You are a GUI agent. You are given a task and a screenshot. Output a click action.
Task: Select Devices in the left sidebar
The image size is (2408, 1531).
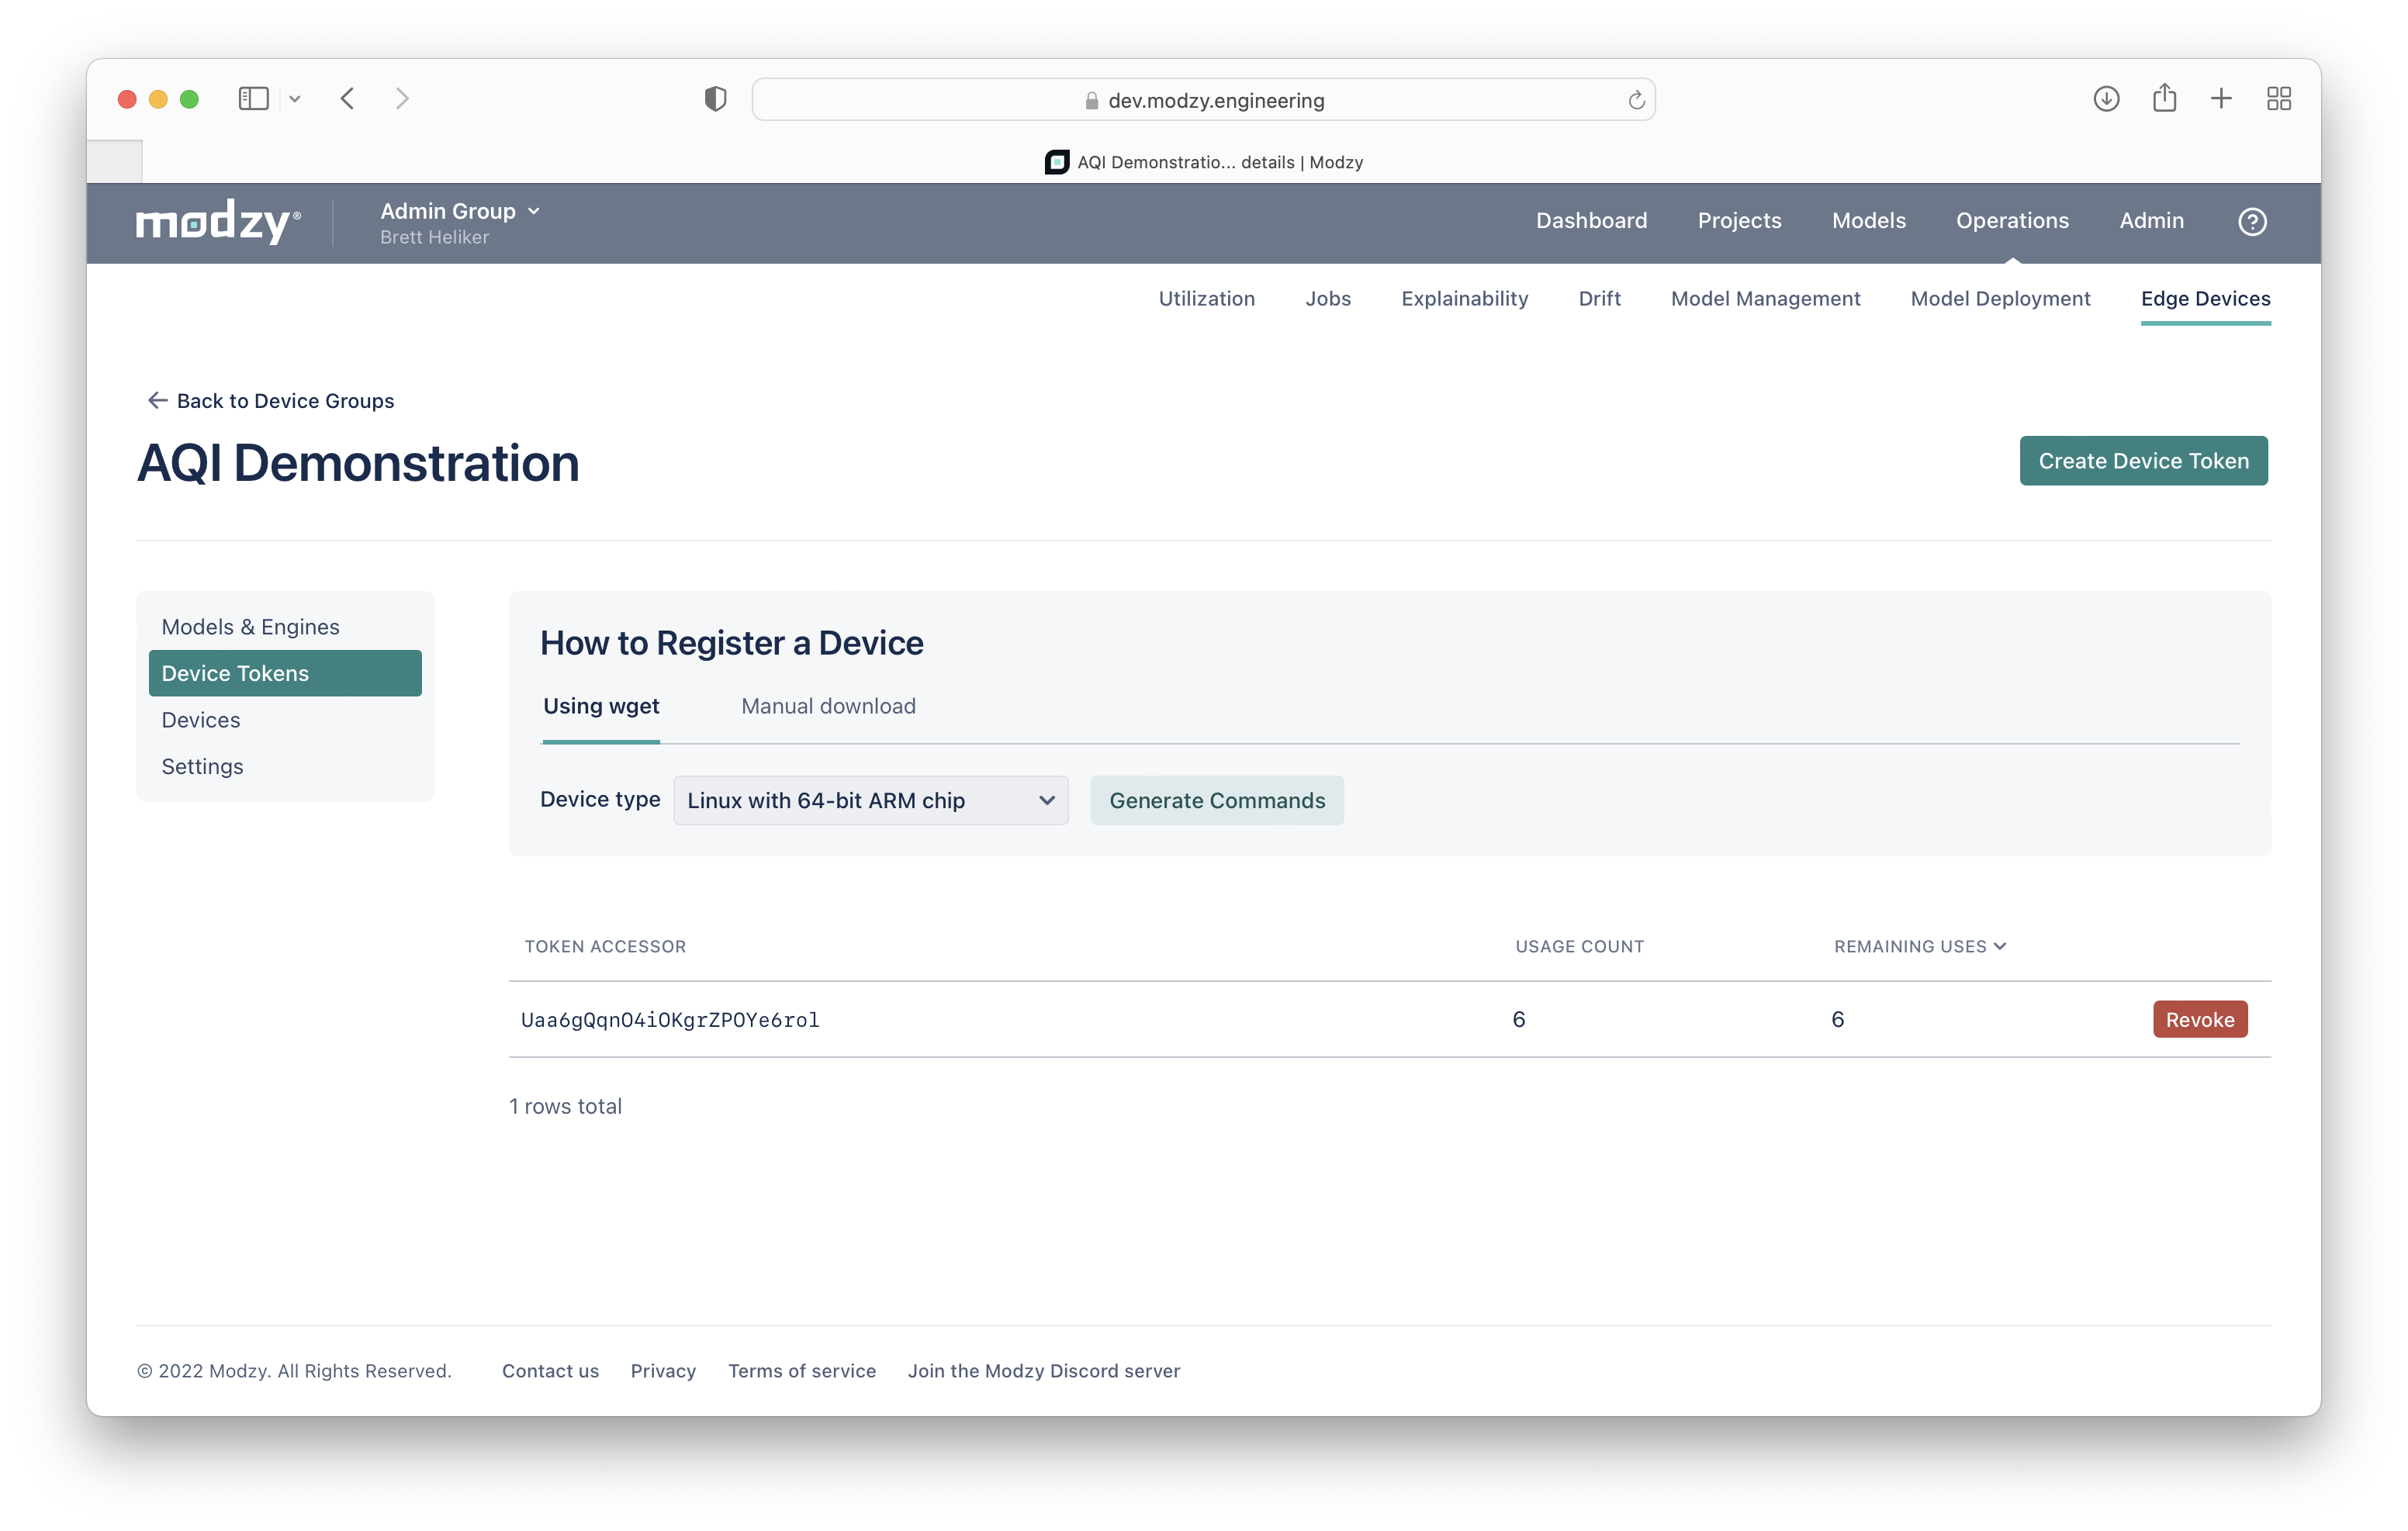[x=201, y=720]
